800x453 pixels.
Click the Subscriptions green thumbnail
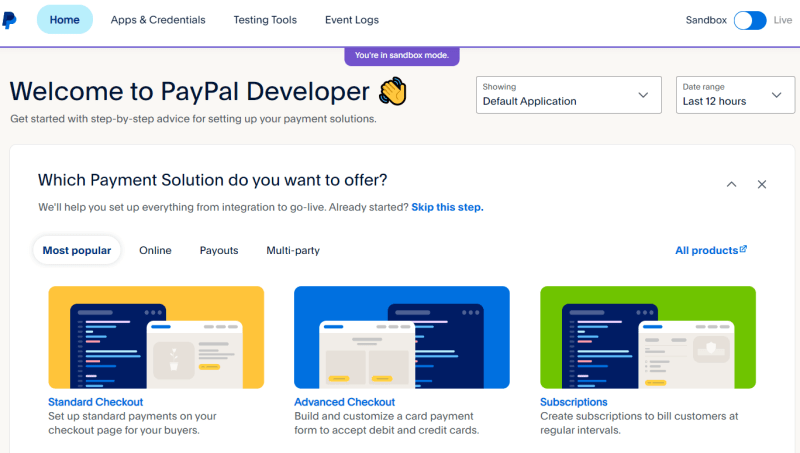tap(648, 337)
